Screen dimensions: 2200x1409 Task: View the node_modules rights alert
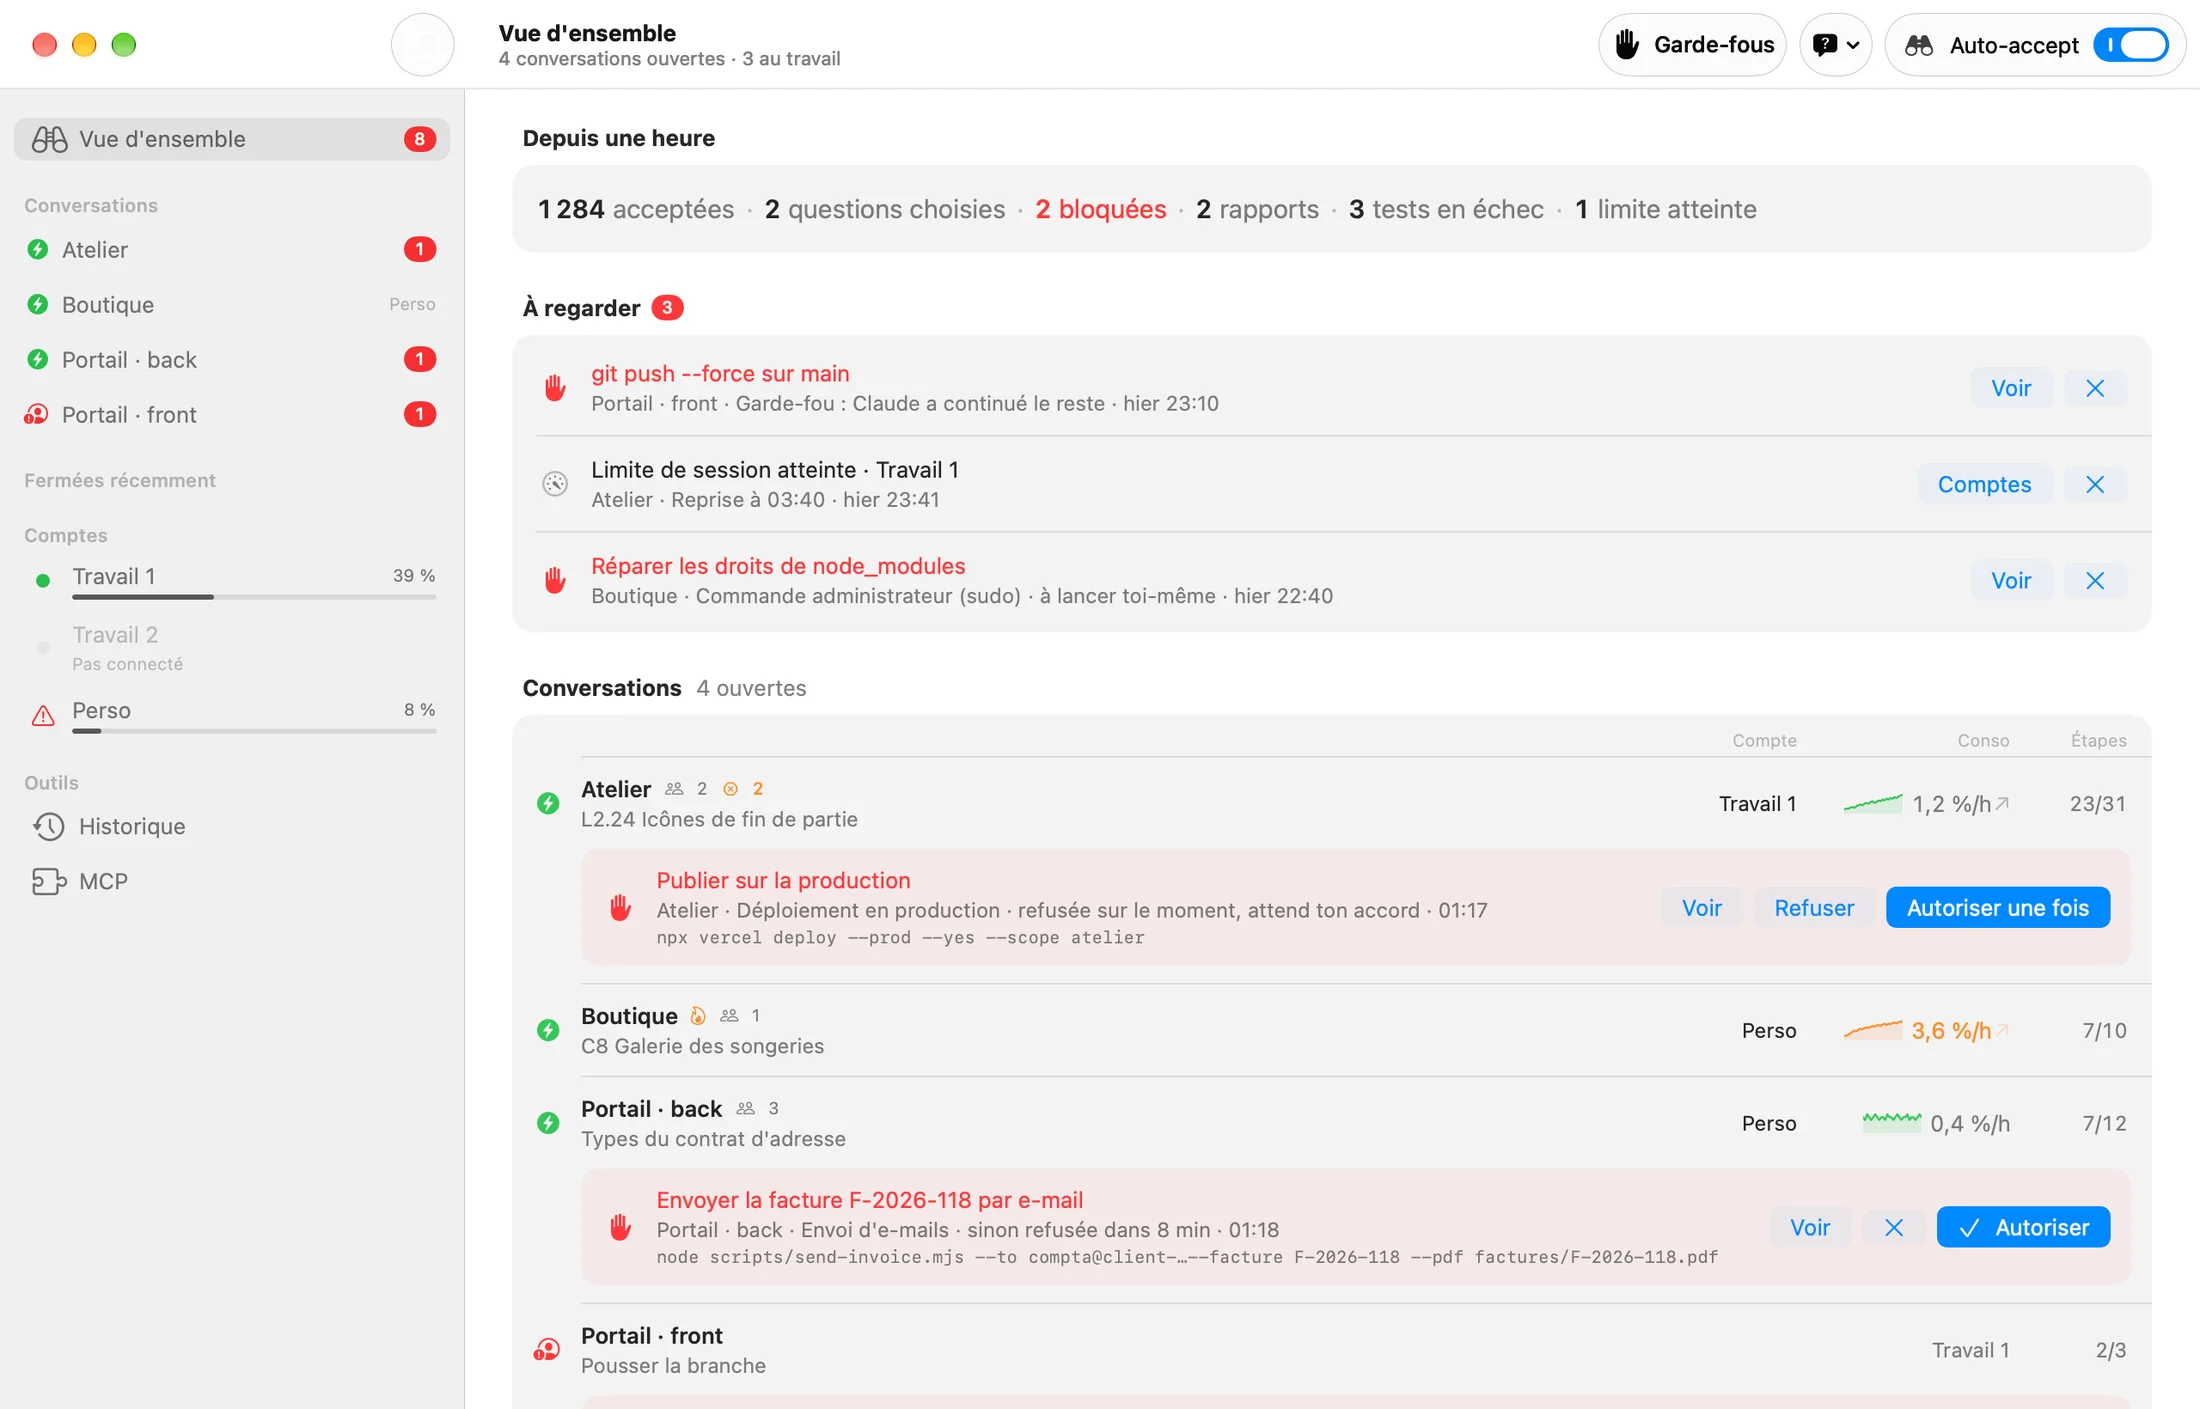2011,580
